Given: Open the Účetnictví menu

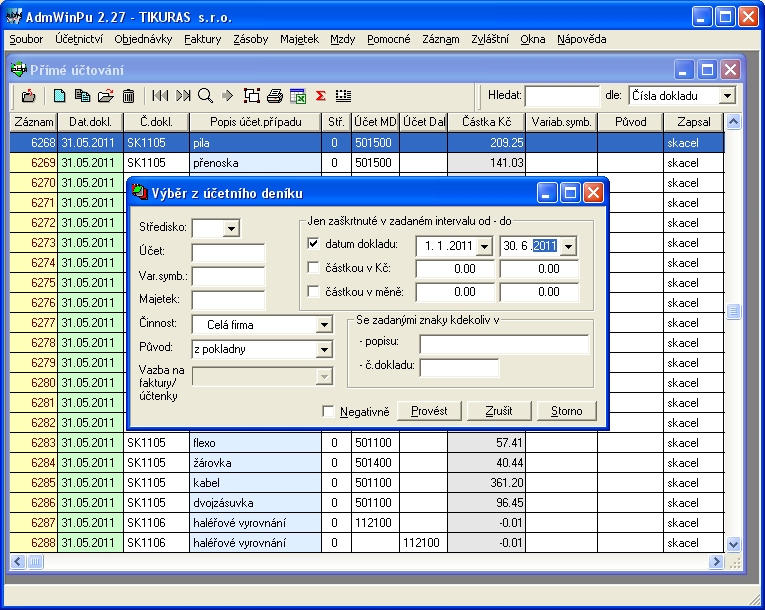Looking at the screenshot, I should (x=79, y=39).
